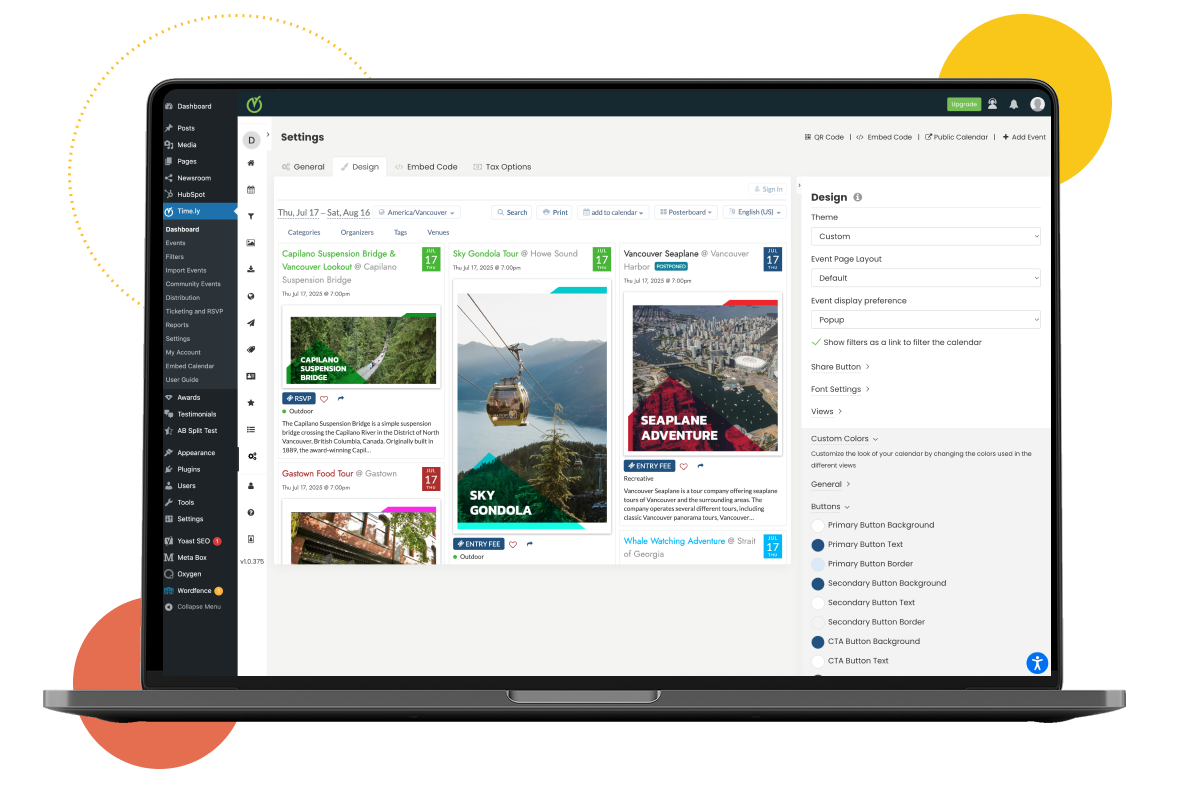This screenshot has width=1200, height=786.
Task: Open the Event Page Layout dropdown
Action: (925, 278)
